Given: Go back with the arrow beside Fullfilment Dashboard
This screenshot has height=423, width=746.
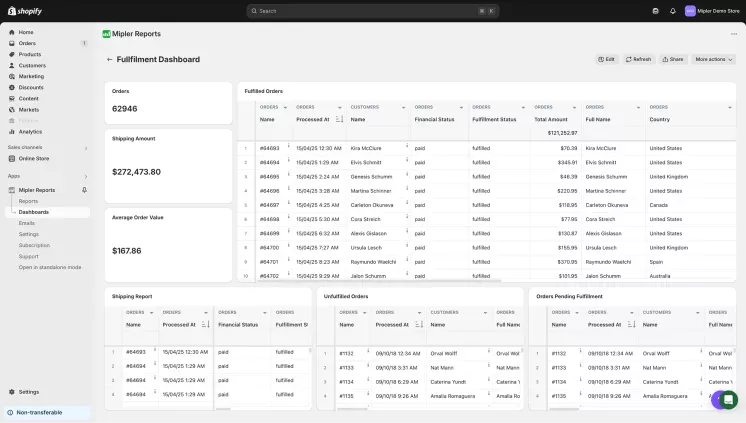Looking at the screenshot, I should click(109, 59).
